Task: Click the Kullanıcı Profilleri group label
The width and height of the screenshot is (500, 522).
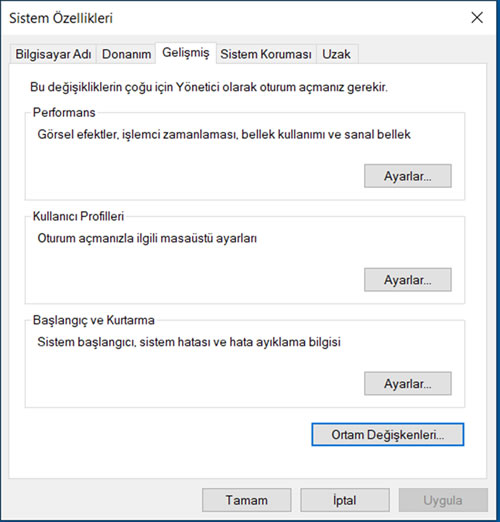Action: 78,216
